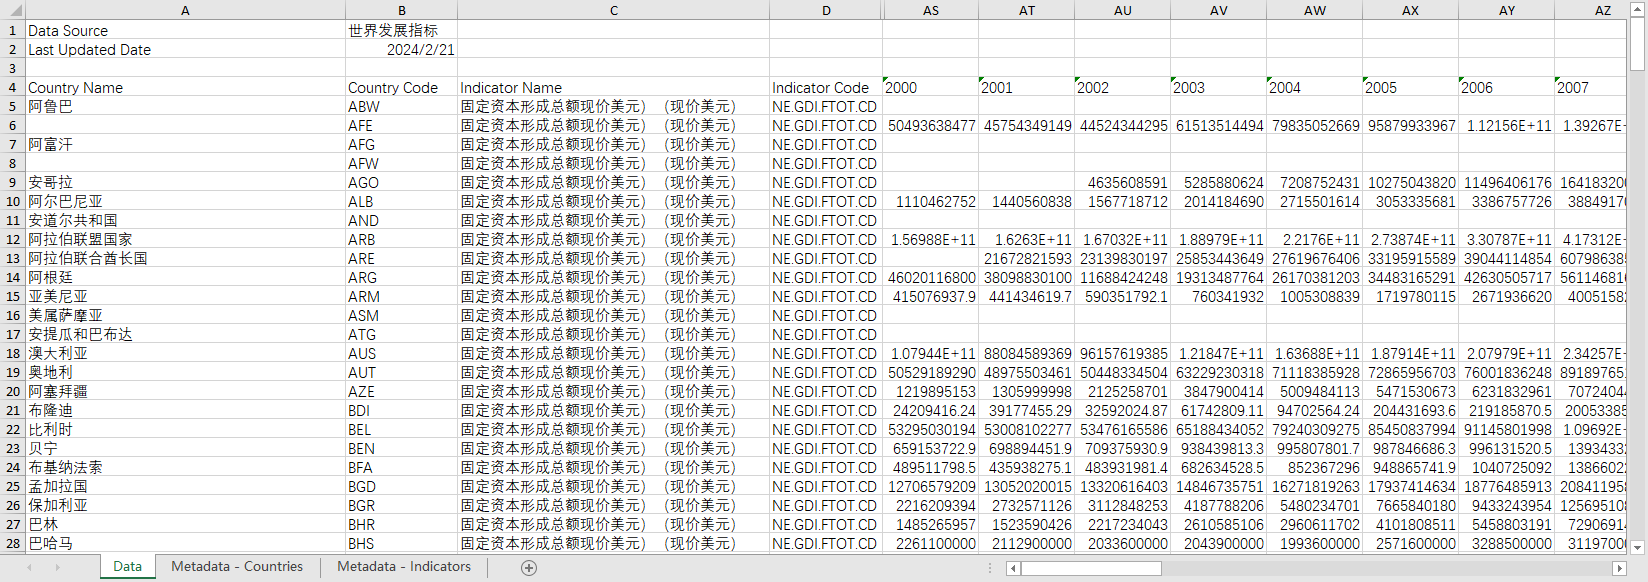Click the previous sheet navigation arrow

pos(29,568)
